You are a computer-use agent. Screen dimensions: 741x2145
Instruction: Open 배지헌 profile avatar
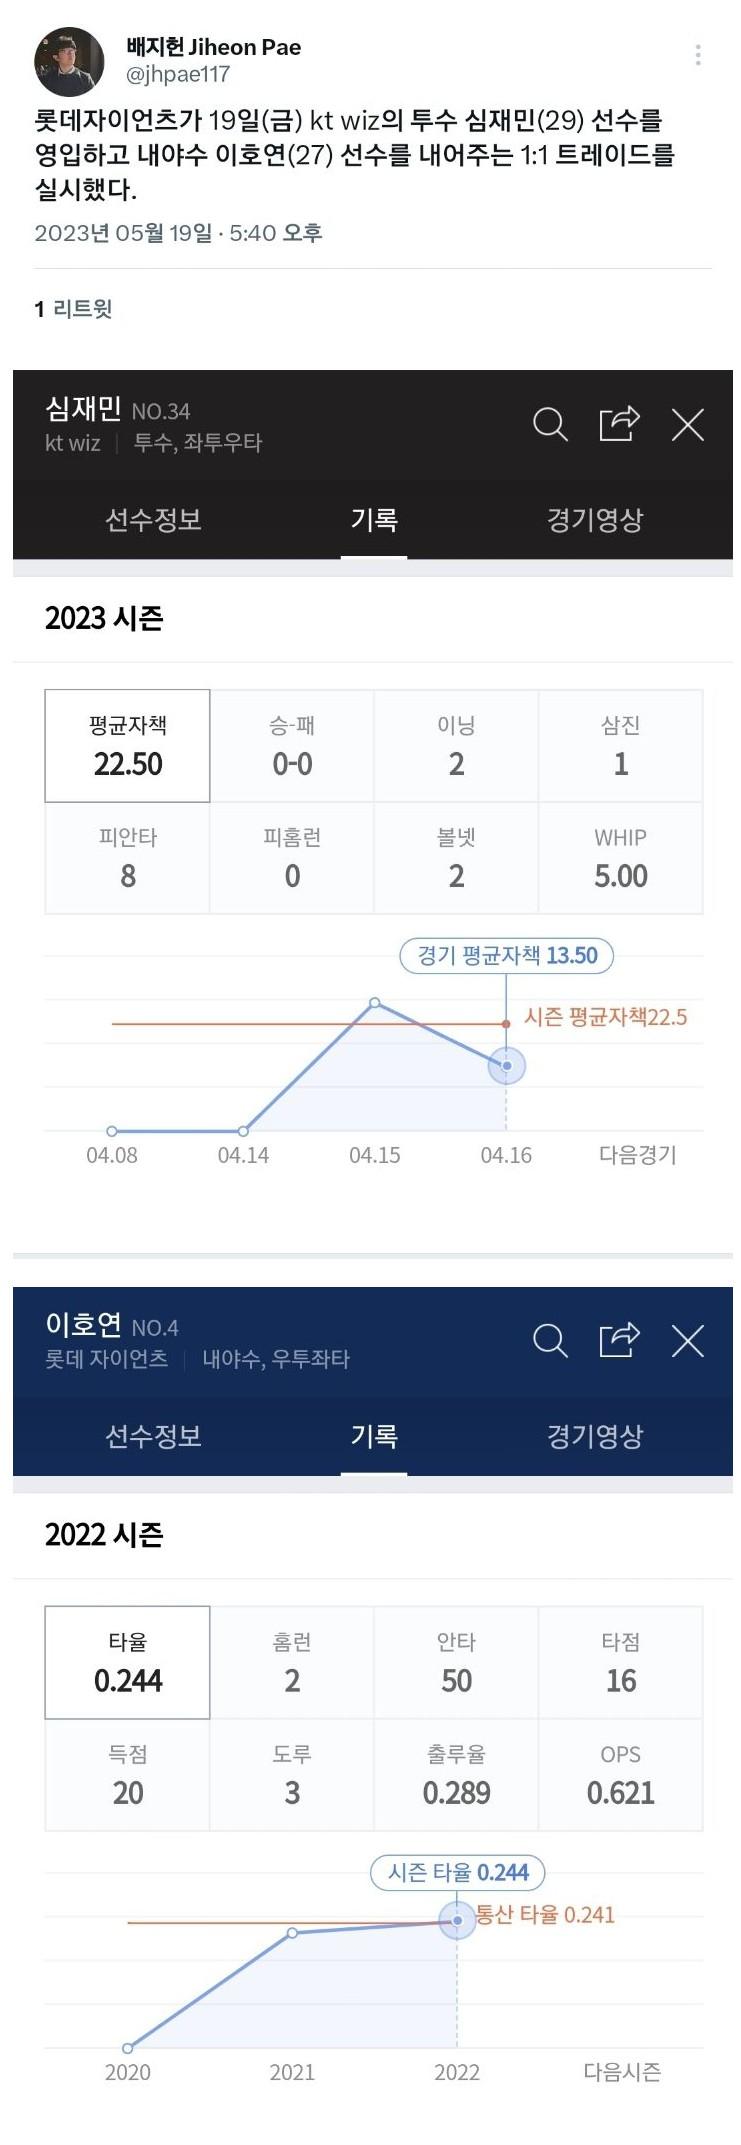coord(69,61)
